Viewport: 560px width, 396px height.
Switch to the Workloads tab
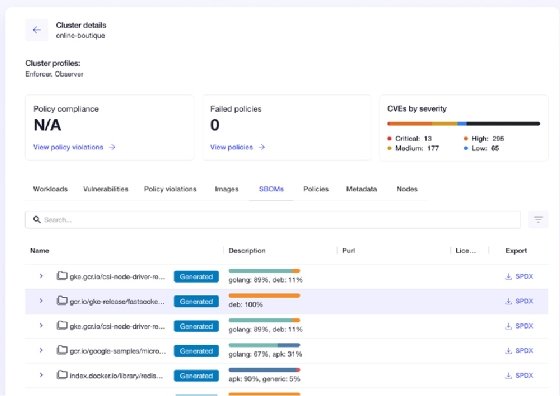click(x=50, y=189)
